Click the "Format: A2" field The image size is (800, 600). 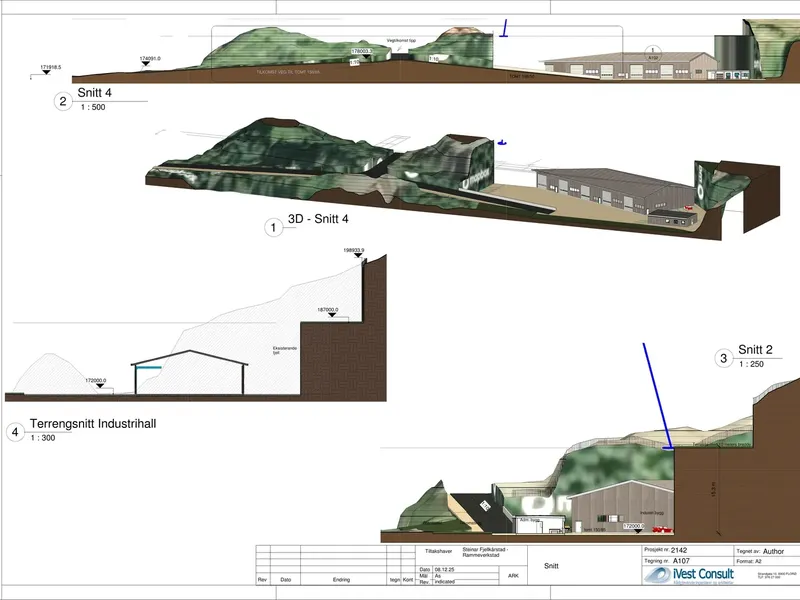[x=748, y=561]
